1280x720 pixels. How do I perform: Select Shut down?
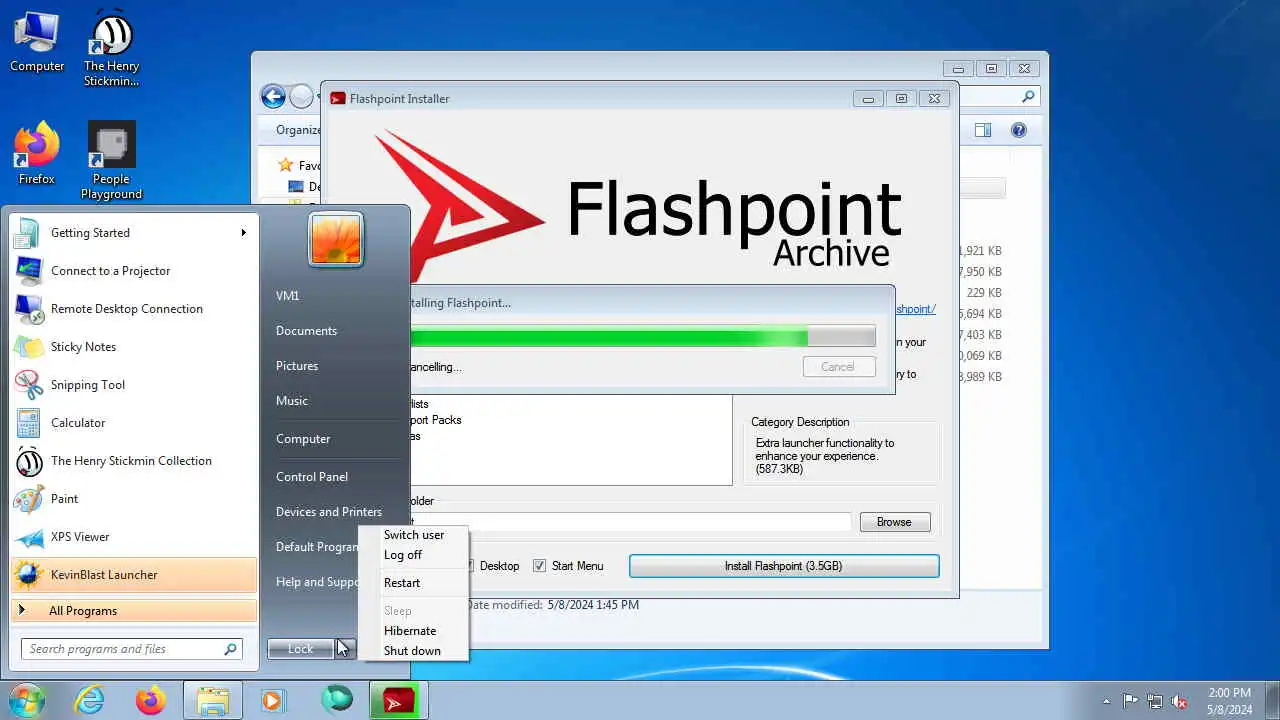413,651
